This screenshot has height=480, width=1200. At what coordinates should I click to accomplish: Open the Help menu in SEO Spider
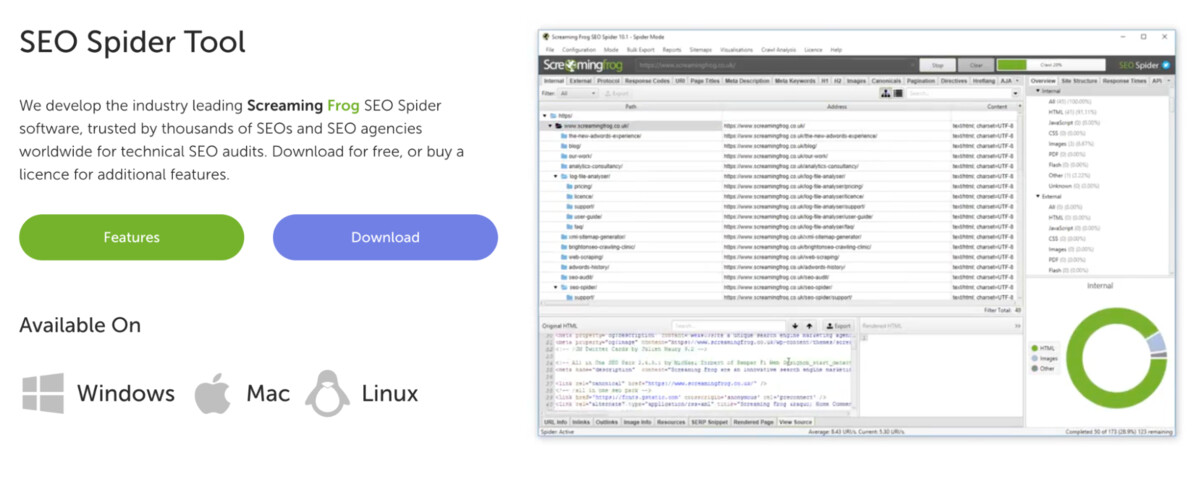point(836,50)
